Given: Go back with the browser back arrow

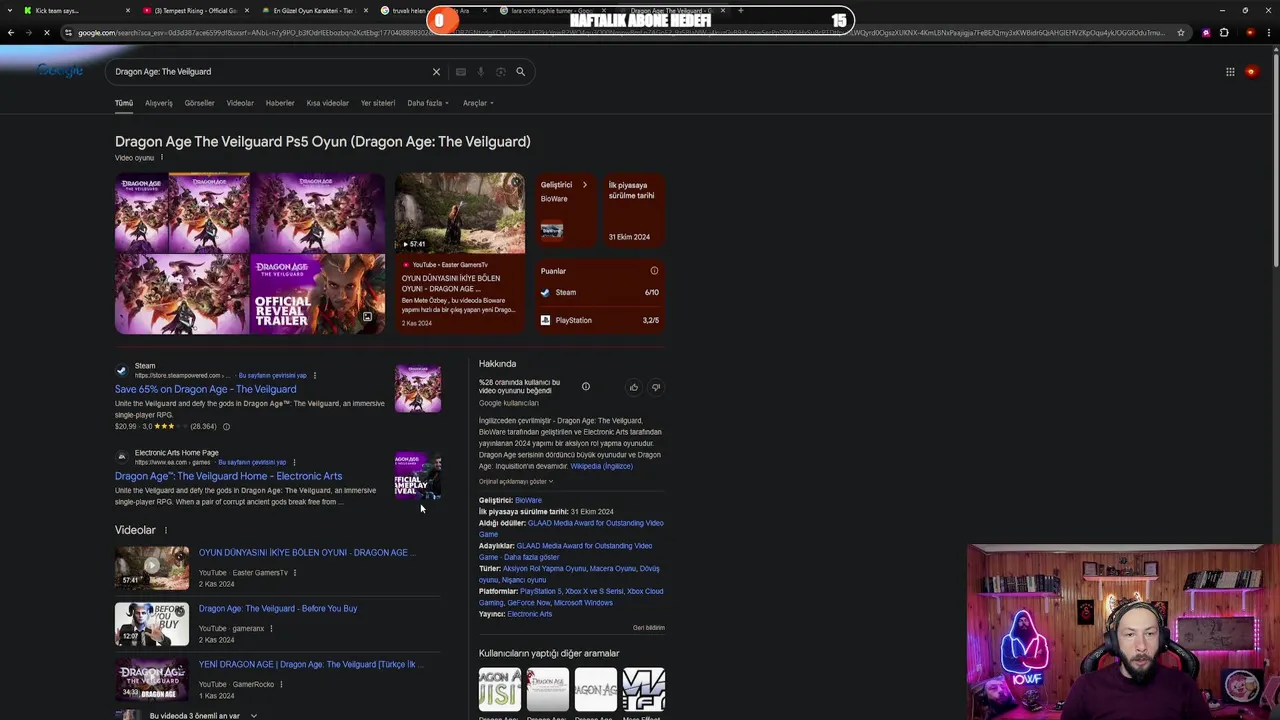Looking at the screenshot, I should [11, 33].
